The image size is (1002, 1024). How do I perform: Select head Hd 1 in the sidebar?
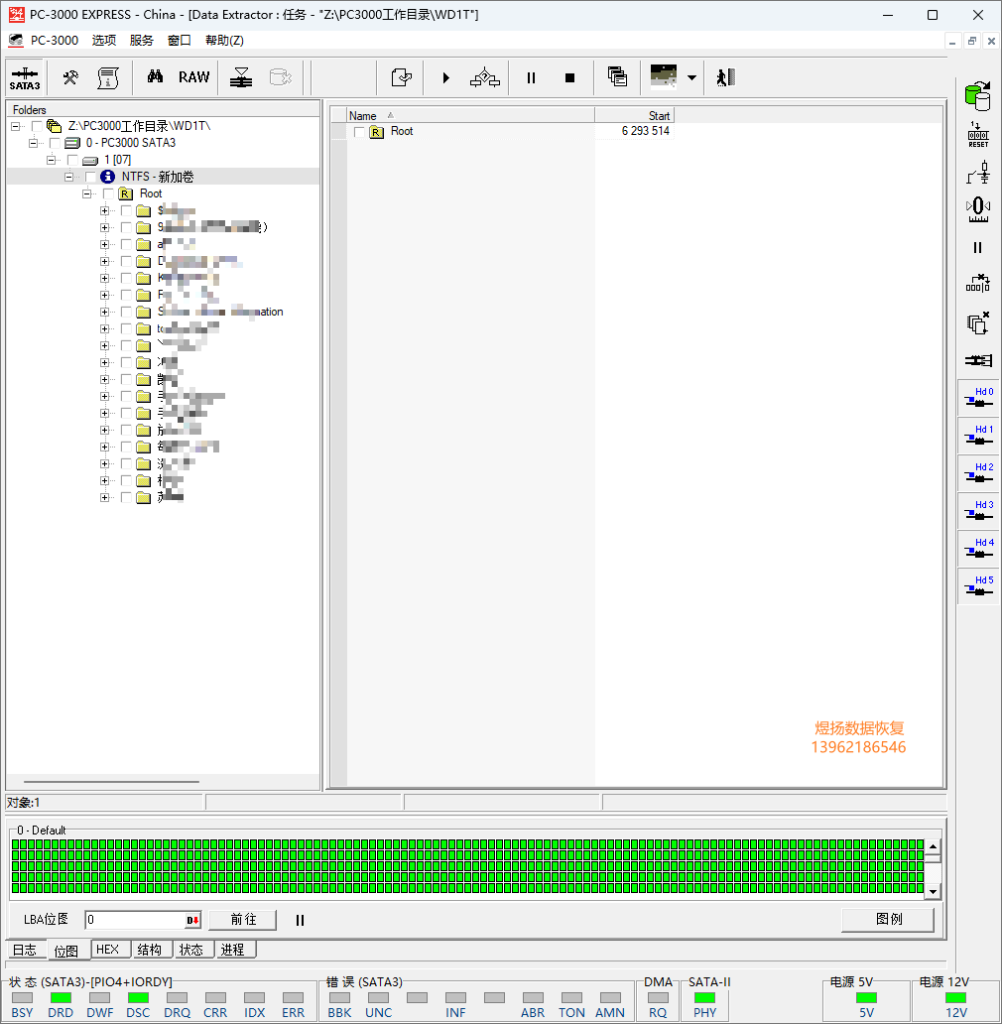978,435
